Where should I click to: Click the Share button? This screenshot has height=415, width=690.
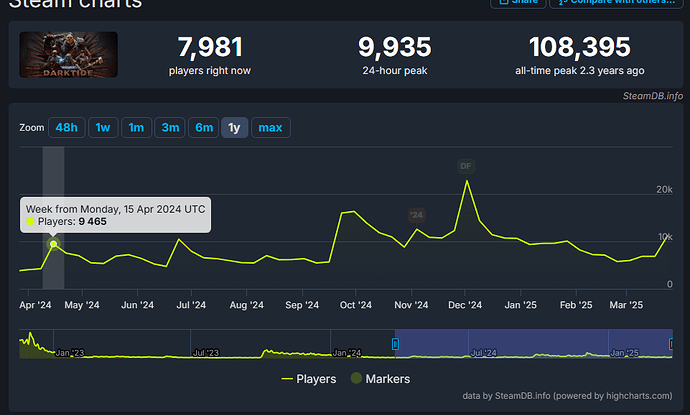pos(518,2)
